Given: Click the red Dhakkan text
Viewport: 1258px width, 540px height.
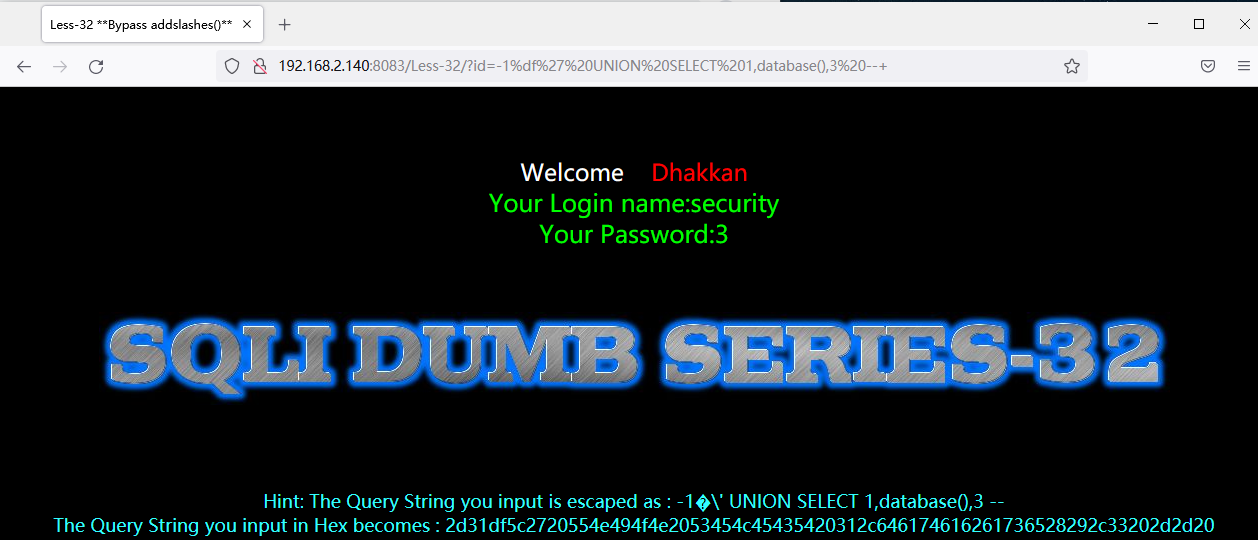Looking at the screenshot, I should tap(699, 172).
